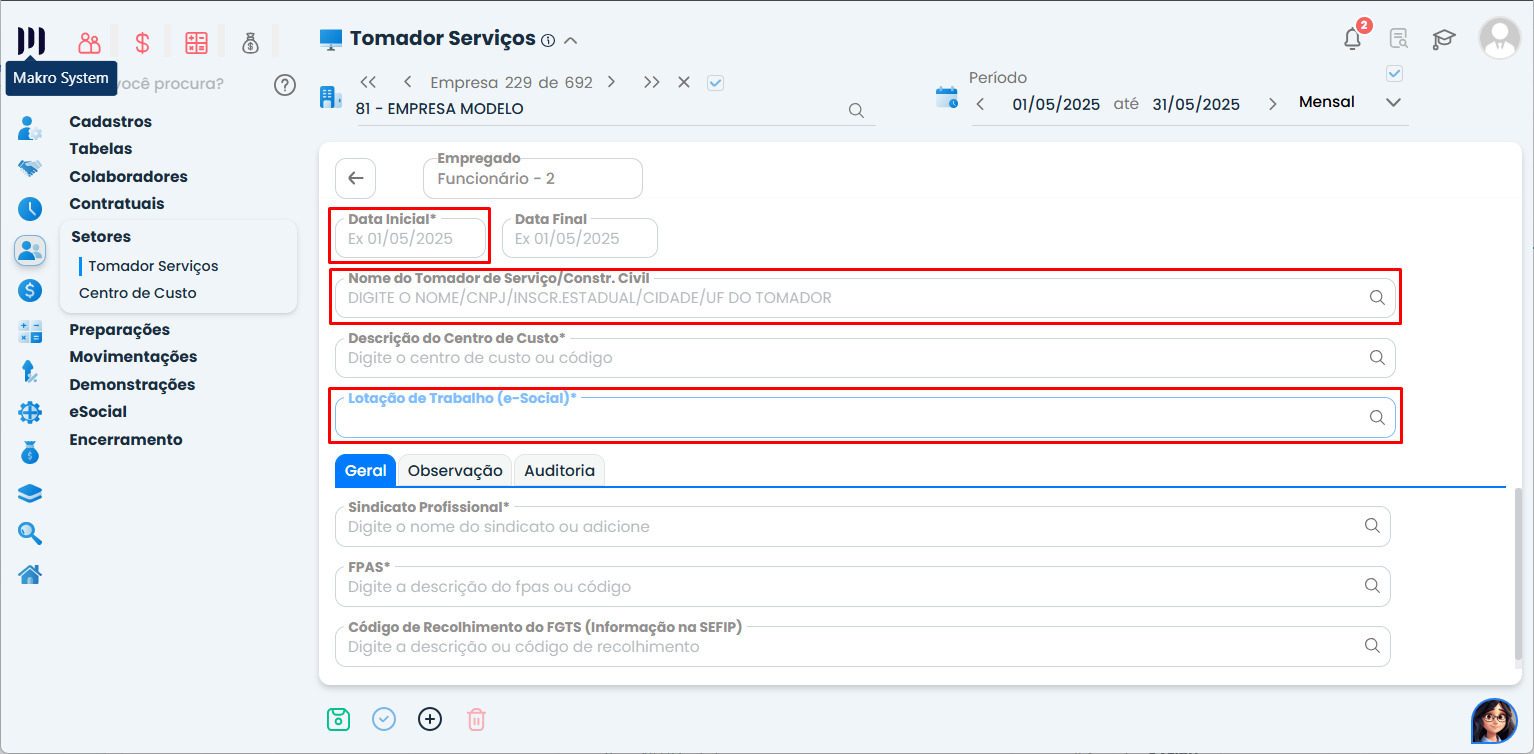Click the FPAS search magnifier
Viewport: 1534px width, 754px height.
(x=1372, y=586)
